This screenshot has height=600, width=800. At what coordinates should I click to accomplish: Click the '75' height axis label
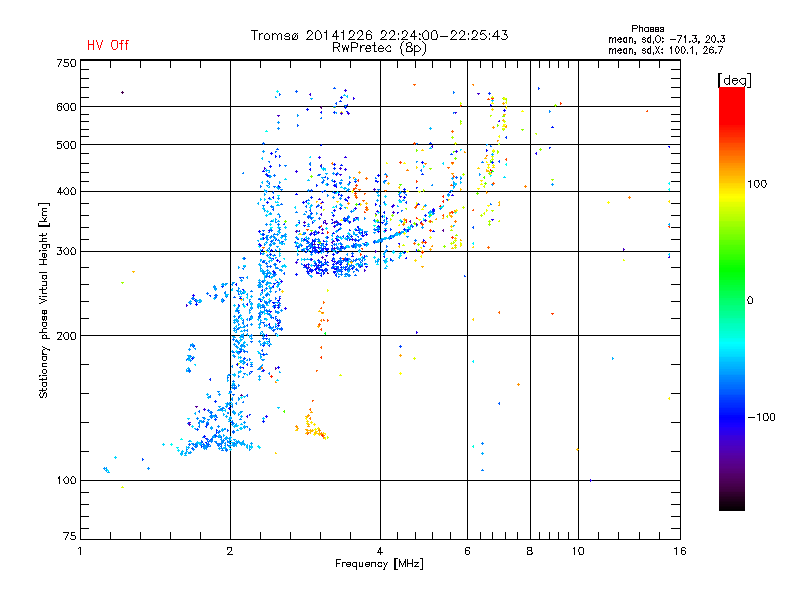tap(70, 536)
